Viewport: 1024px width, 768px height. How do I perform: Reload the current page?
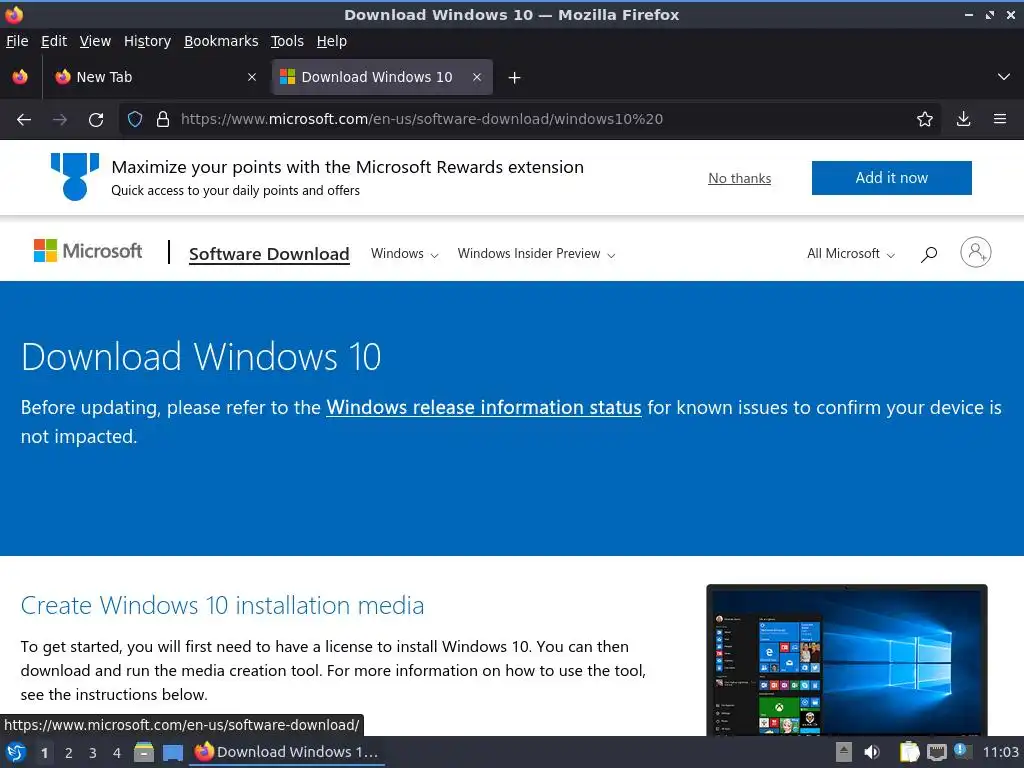tap(96, 120)
